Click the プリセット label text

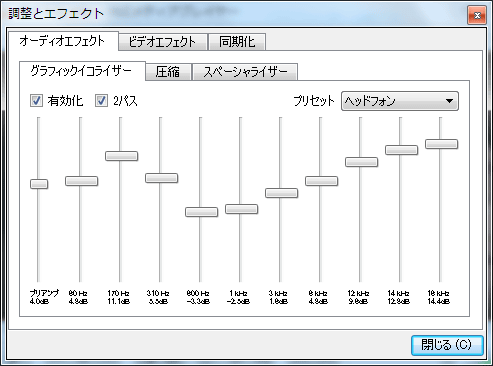(x=314, y=101)
